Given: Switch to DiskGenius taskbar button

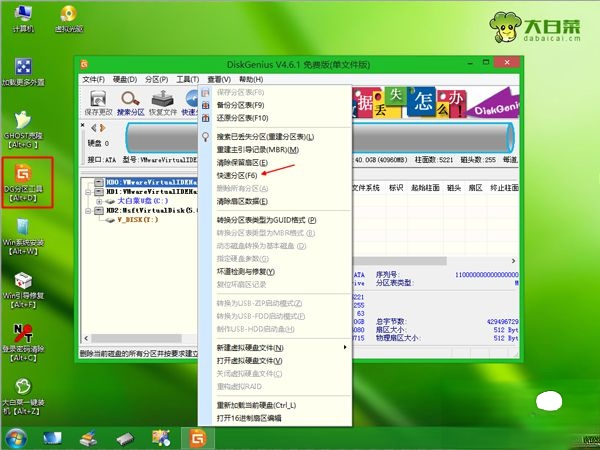Looking at the screenshot, I should tap(197, 439).
